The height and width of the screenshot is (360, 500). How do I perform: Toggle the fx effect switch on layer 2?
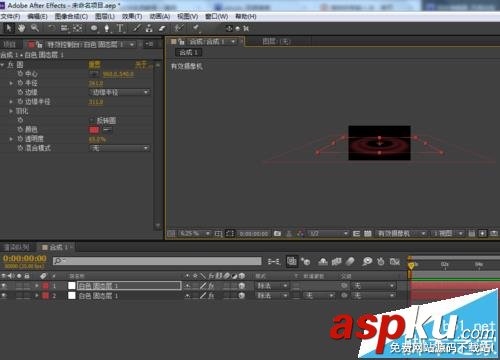pos(211,295)
